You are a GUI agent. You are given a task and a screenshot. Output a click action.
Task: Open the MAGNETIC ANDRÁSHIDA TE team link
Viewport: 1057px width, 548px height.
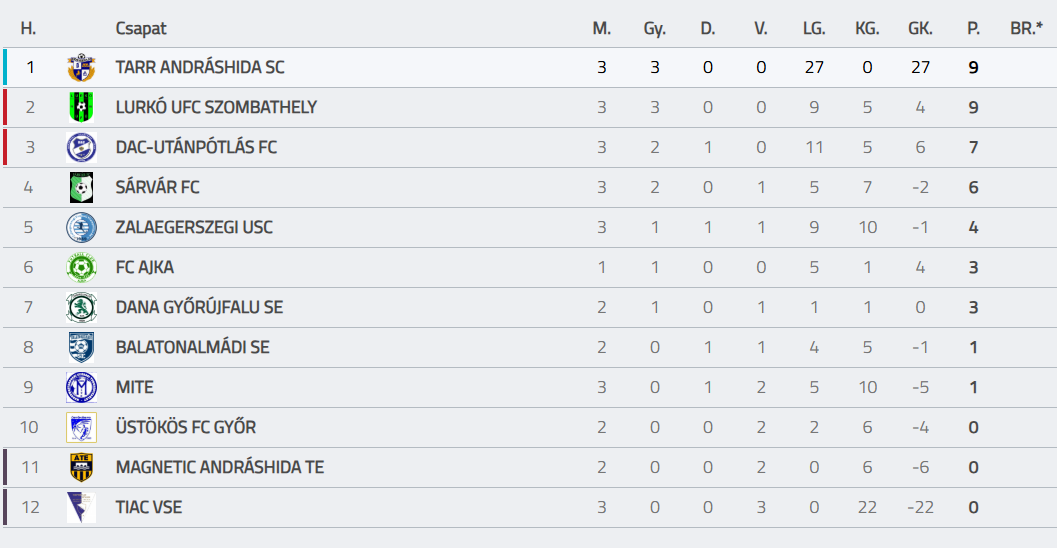pyautogui.click(x=220, y=467)
